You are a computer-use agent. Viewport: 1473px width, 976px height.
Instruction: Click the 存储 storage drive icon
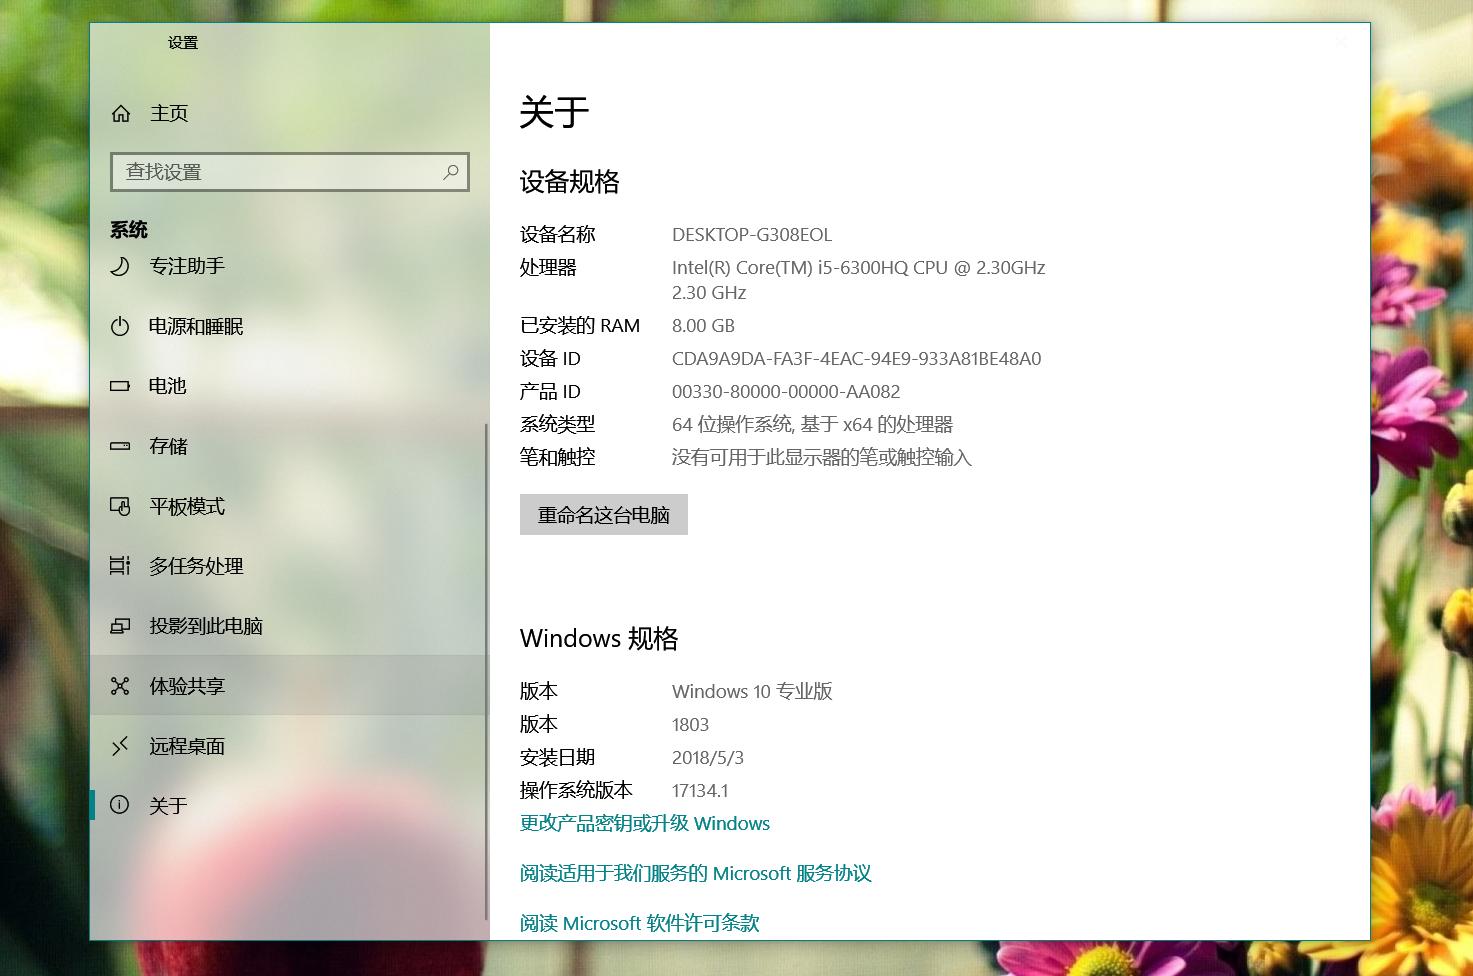coord(120,446)
